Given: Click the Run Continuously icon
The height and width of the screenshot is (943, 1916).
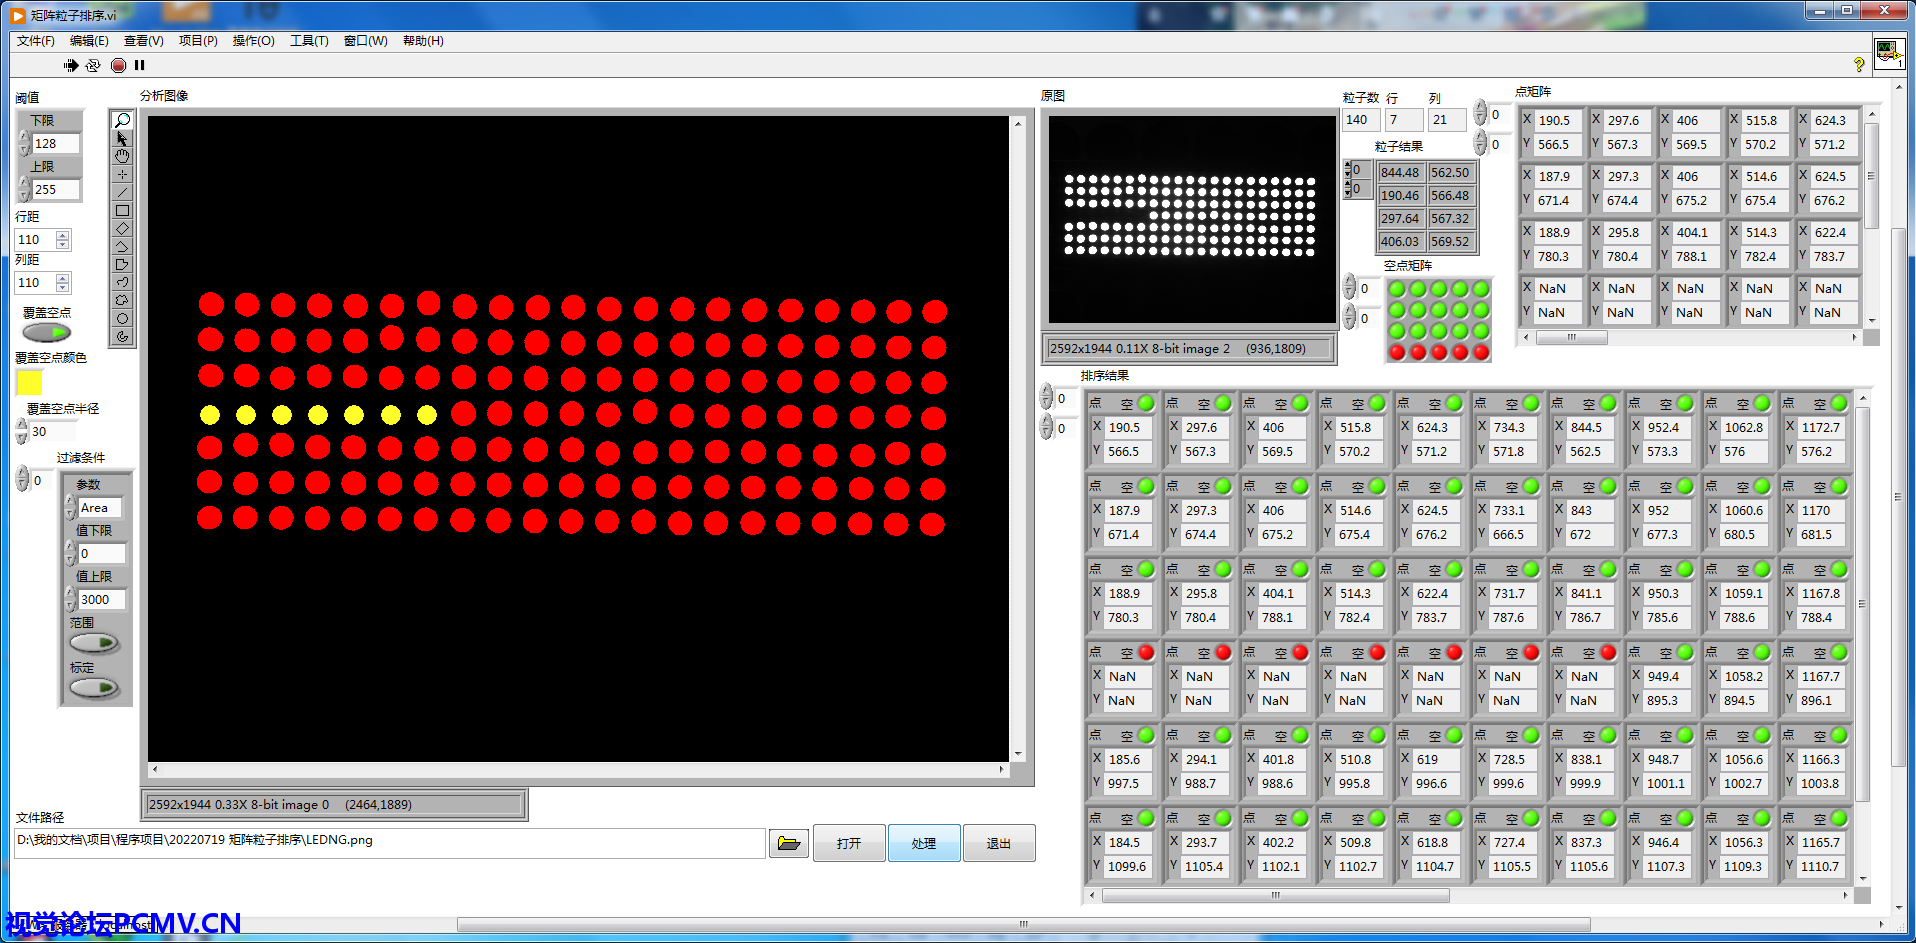Looking at the screenshot, I should [93, 66].
